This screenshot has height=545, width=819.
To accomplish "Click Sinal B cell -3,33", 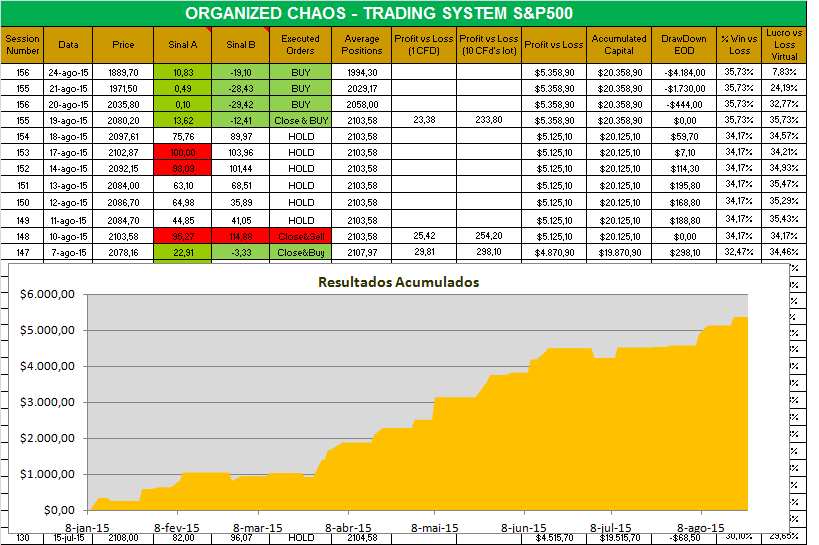I will point(241,252).
